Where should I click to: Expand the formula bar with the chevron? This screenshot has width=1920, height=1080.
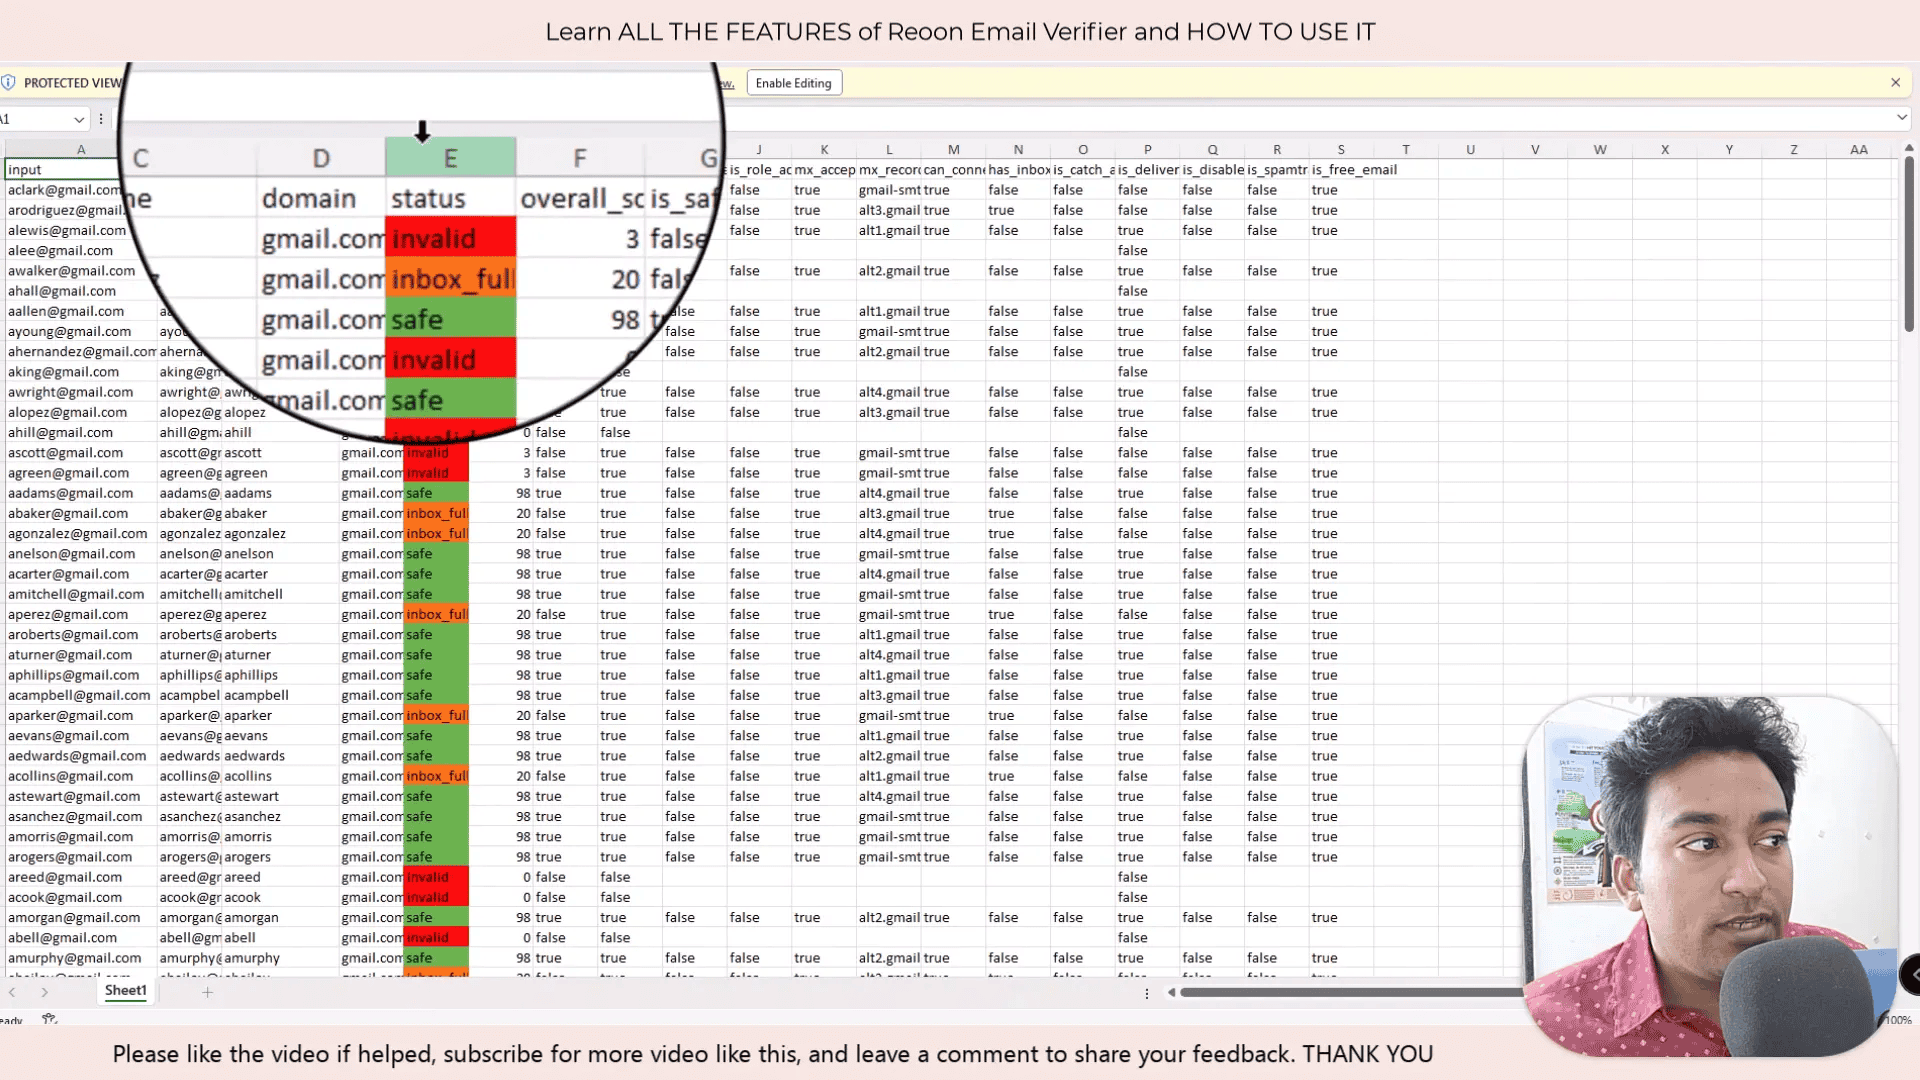[1901, 118]
